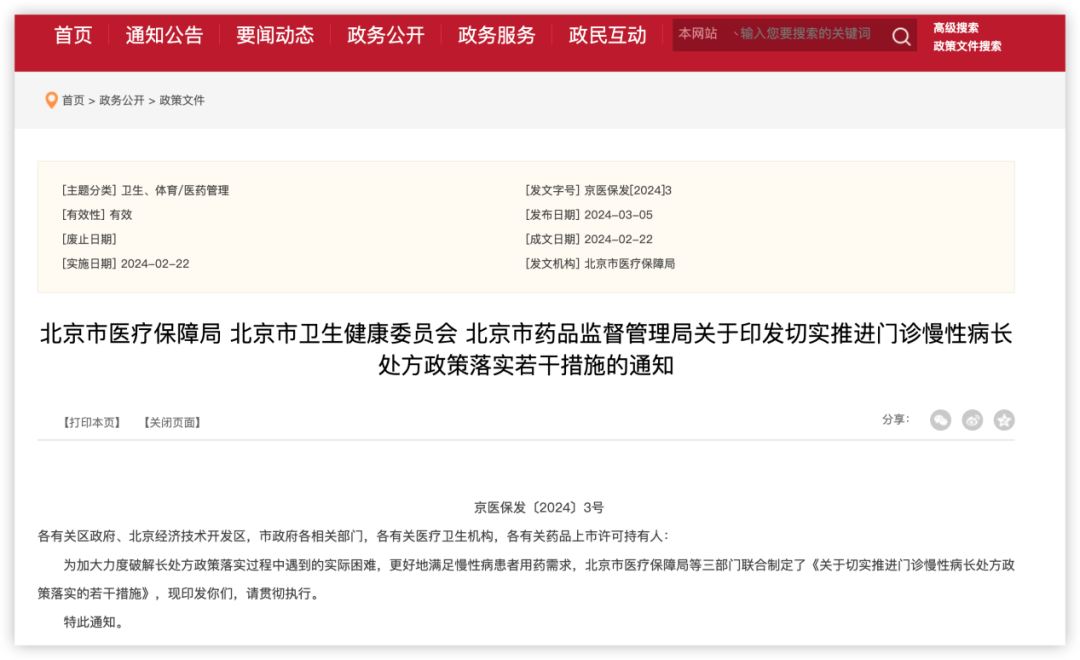Image resolution: width=1080 pixels, height=660 pixels.
Task: Go to 要闻动态 section
Action: click(275, 35)
